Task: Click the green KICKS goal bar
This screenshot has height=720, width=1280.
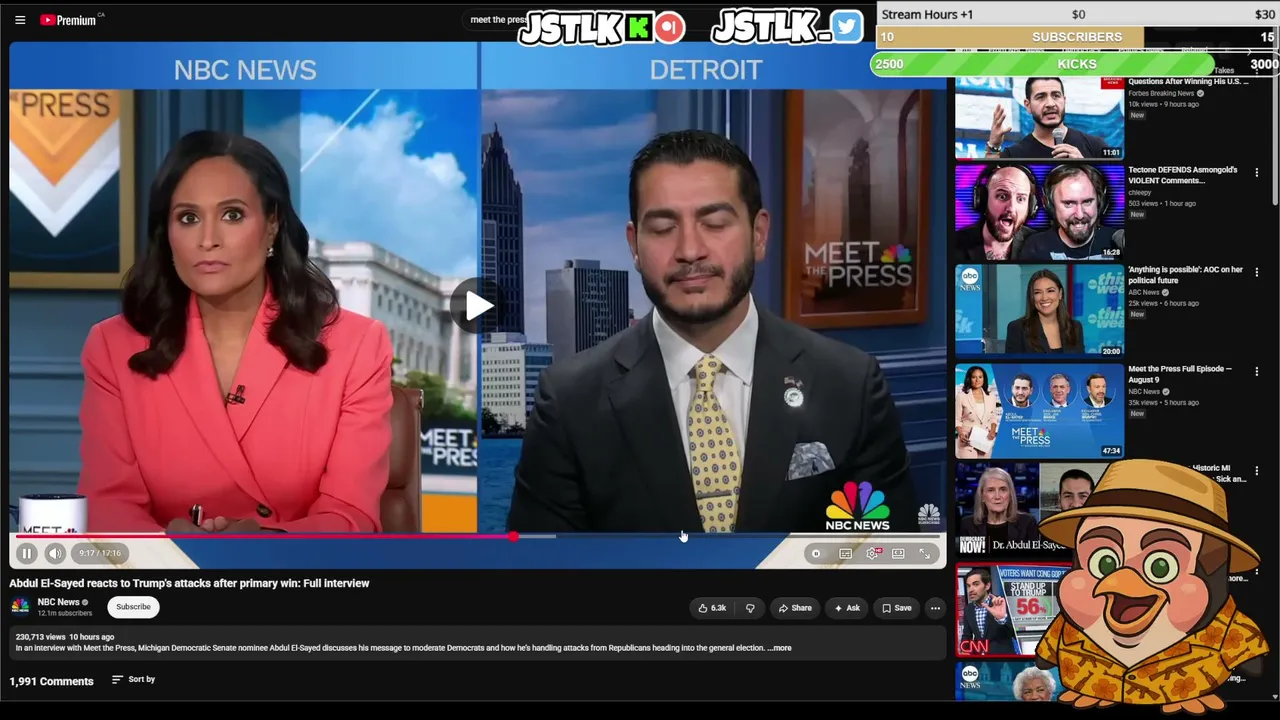Action: [1077, 64]
